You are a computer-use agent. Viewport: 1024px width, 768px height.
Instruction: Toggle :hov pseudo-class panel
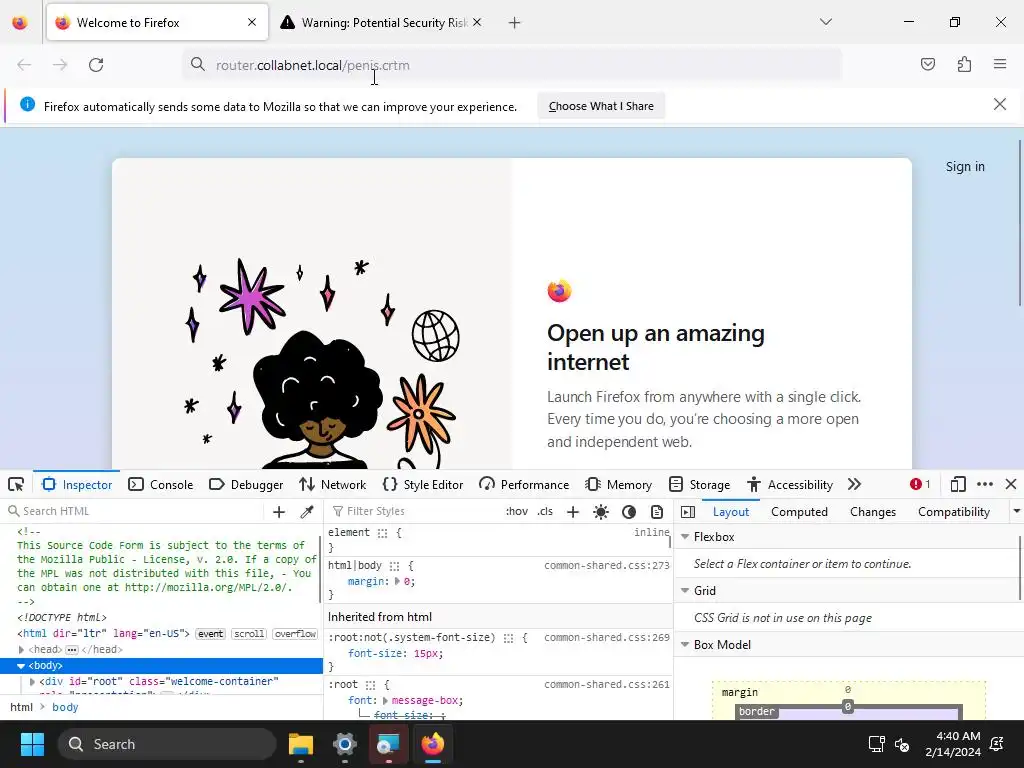[517, 511]
